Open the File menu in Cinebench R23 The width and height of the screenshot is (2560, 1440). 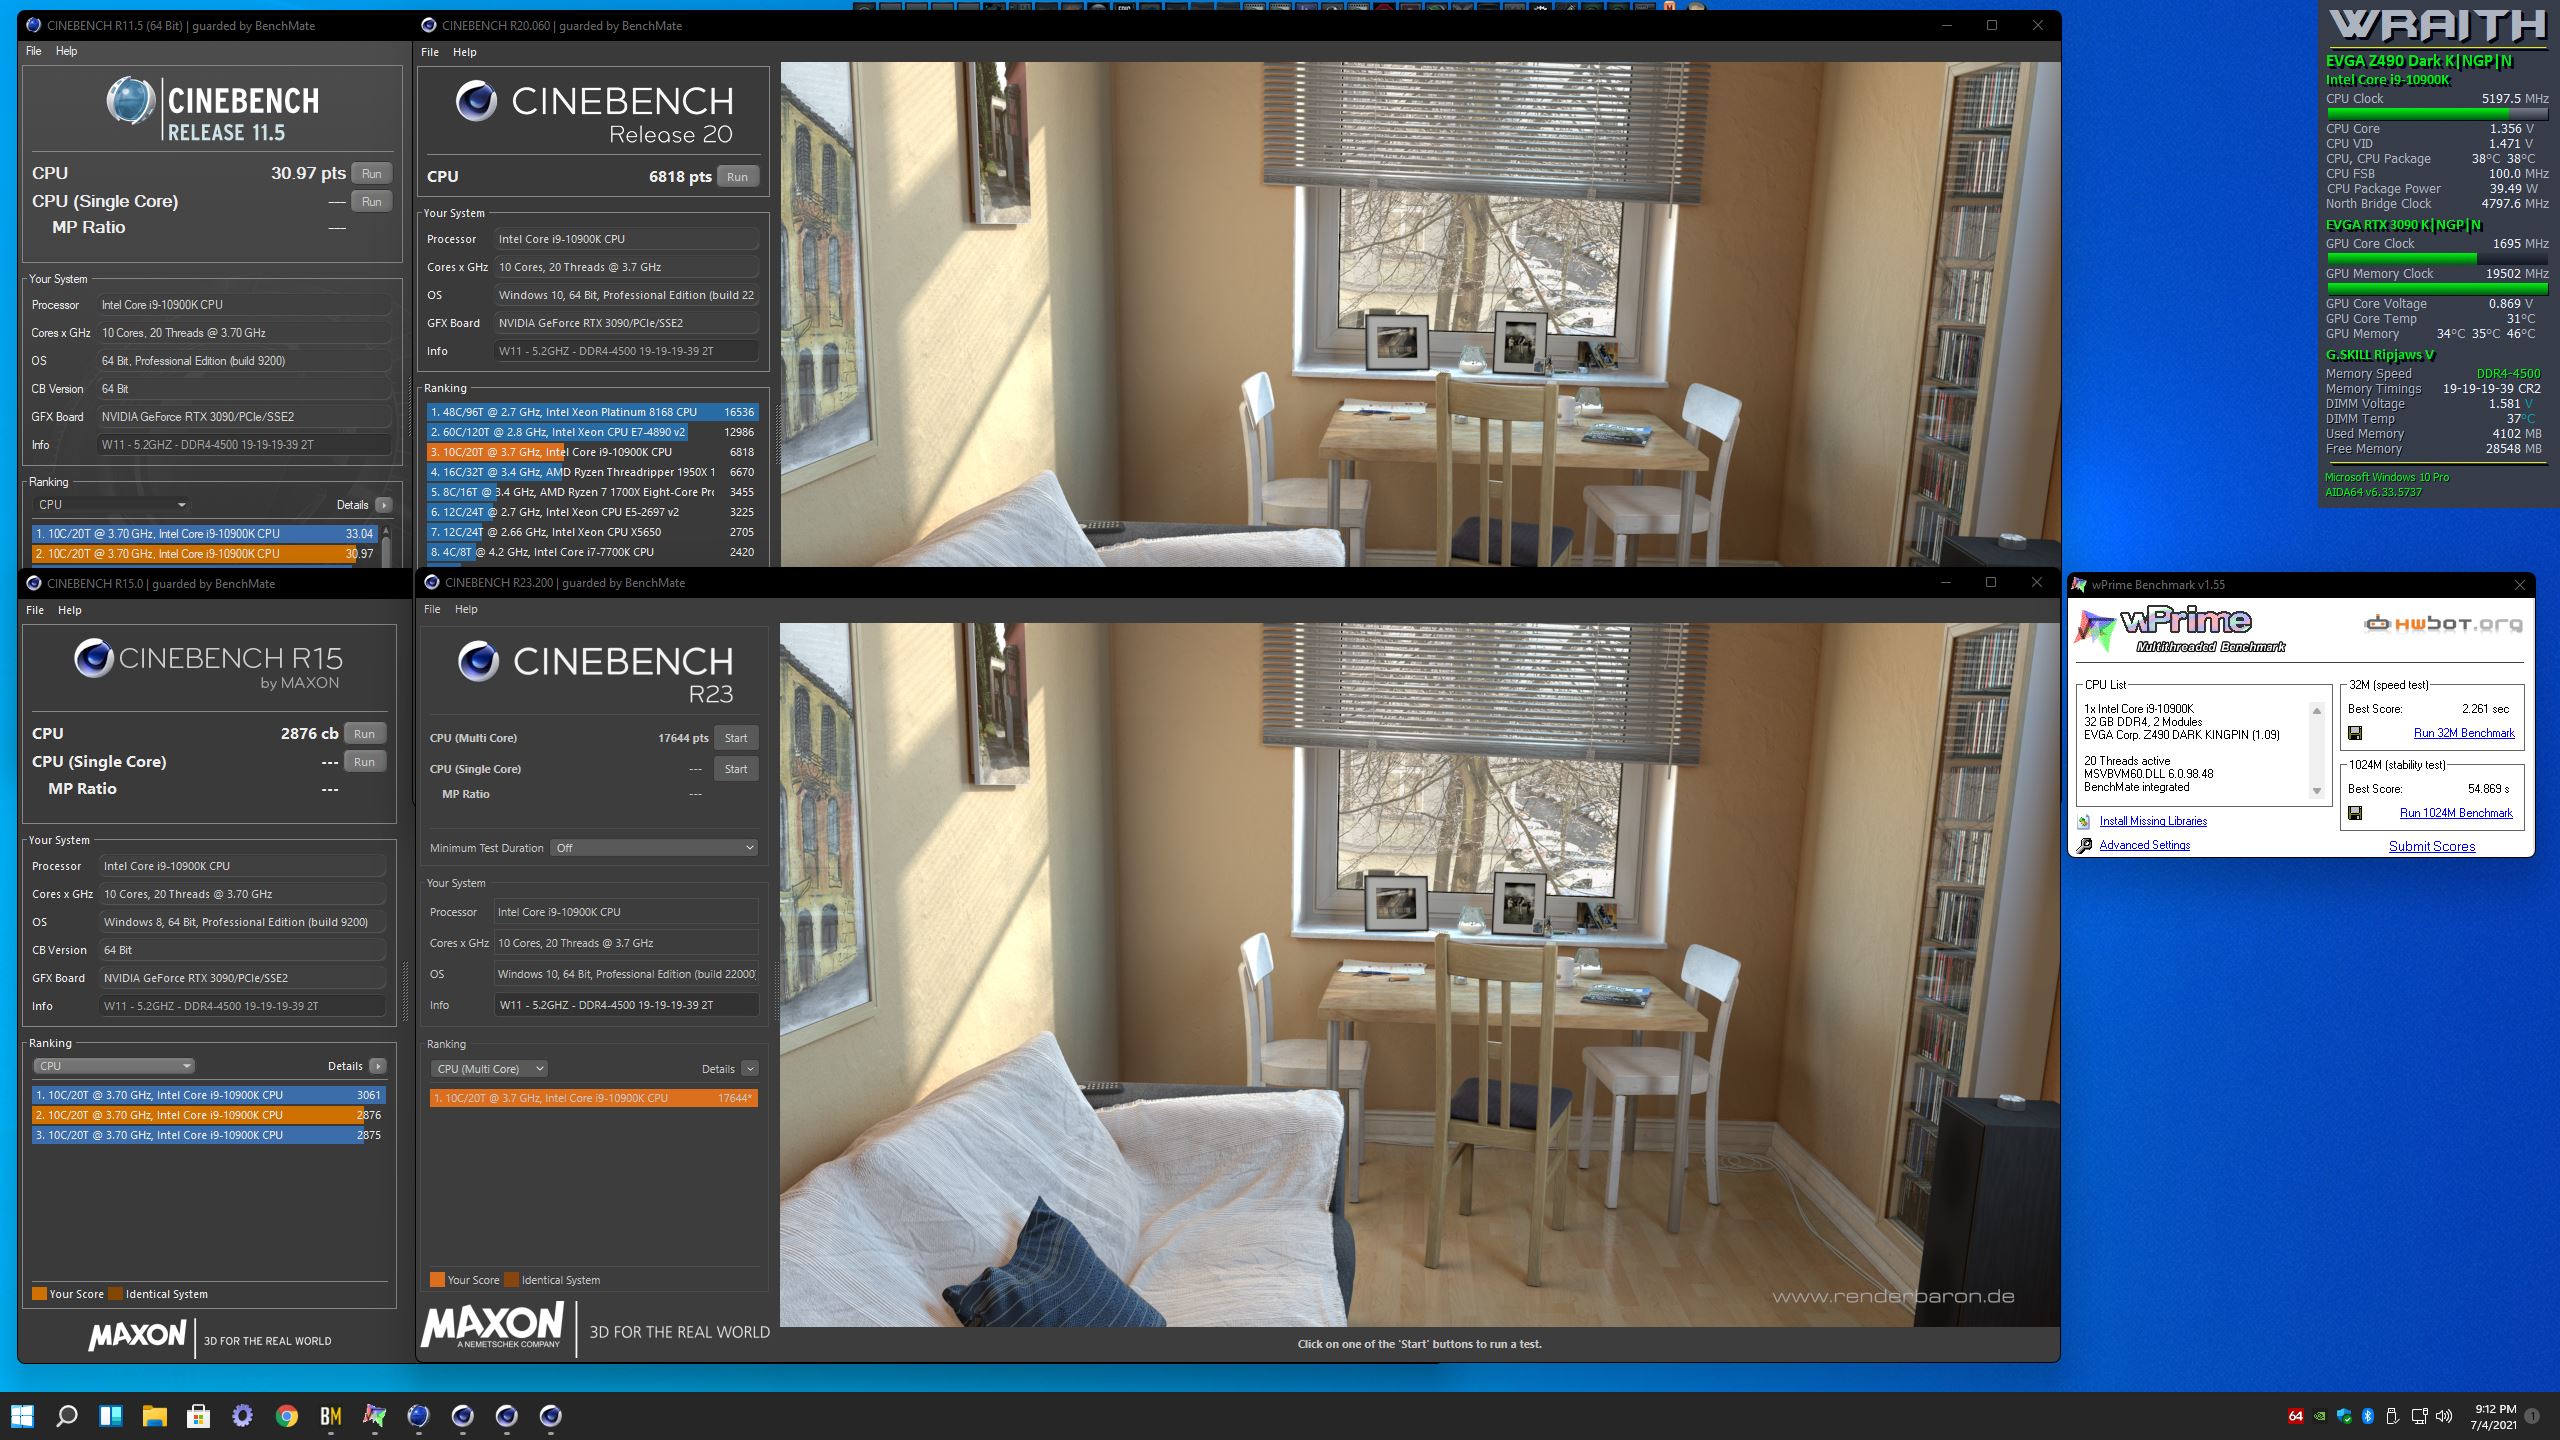coord(432,609)
